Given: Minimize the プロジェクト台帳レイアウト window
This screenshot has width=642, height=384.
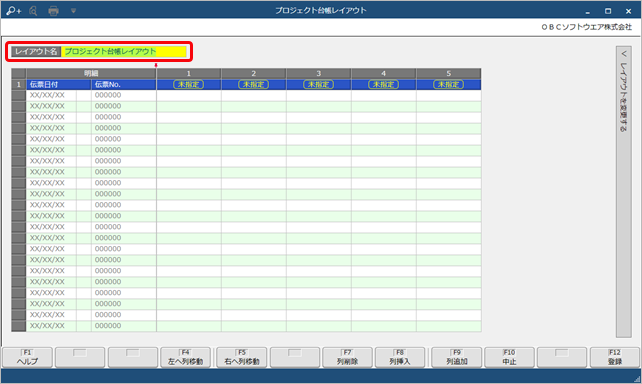Looking at the screenshot, I should (x=588, y=11).
